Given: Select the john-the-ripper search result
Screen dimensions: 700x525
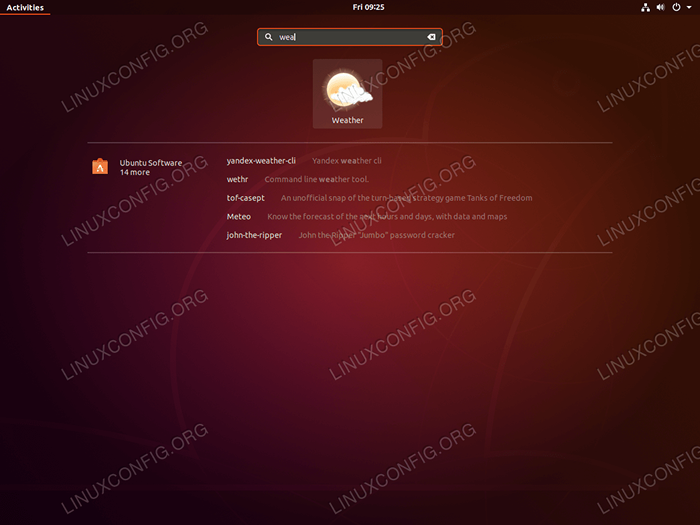Looking at the screenshot, I should 254,235.
